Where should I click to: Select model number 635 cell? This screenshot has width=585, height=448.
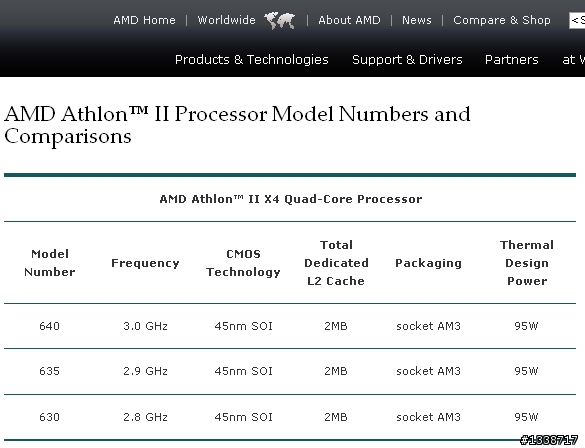[x=49, y=371]
